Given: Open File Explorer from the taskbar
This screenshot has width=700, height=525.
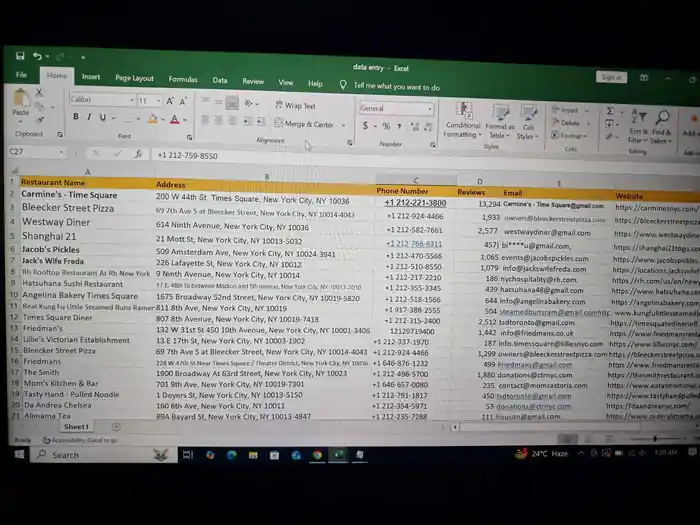Looking at the screenshot, I should point(253,455).
